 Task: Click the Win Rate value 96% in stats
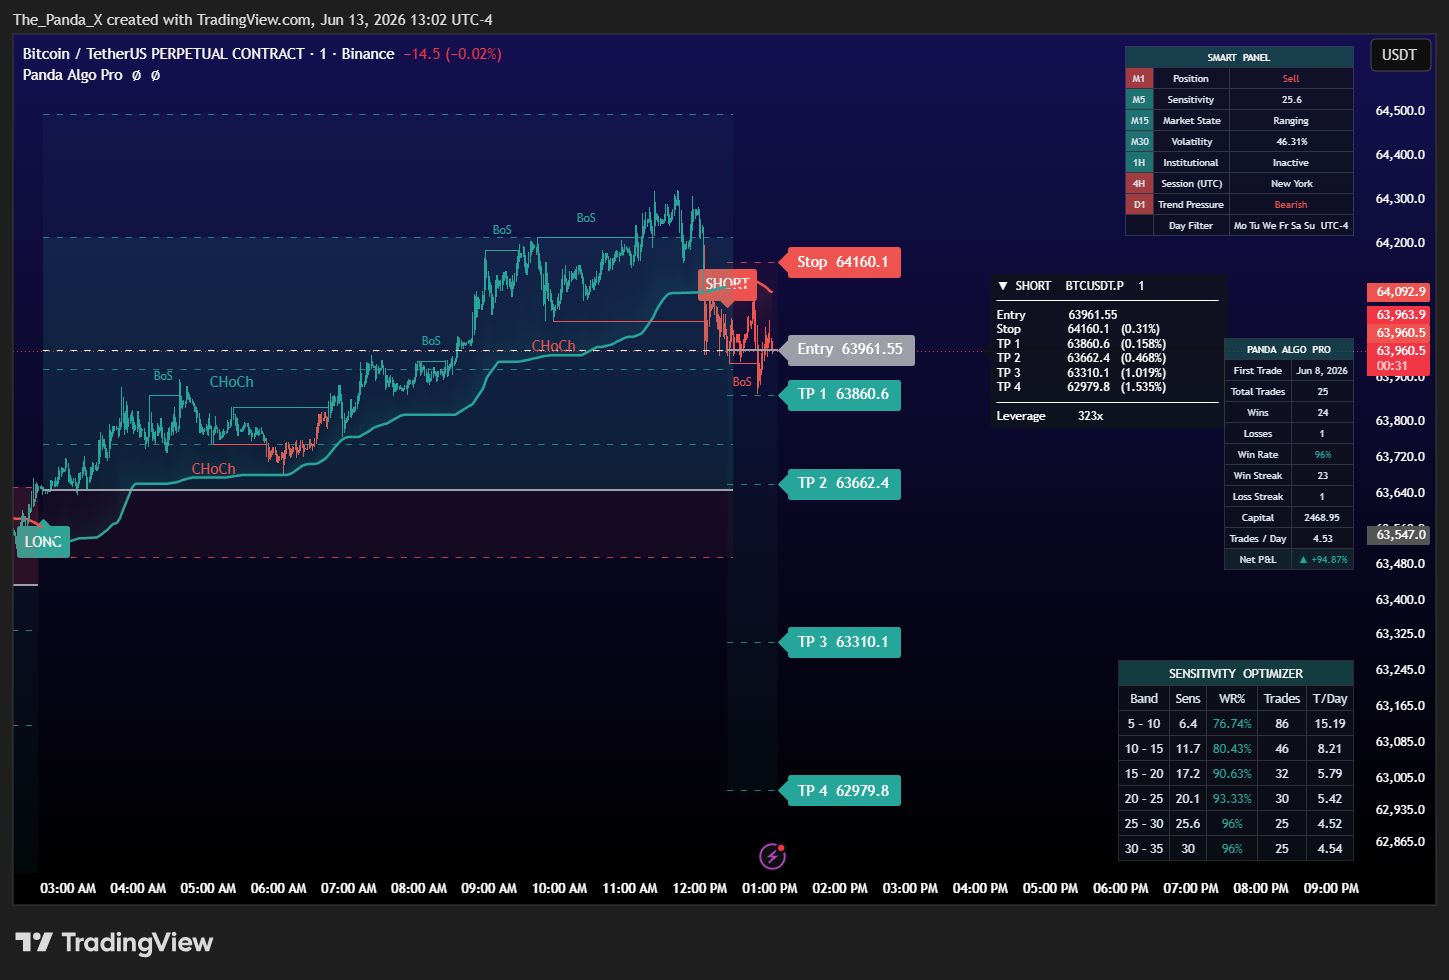tap(1322, 455)
